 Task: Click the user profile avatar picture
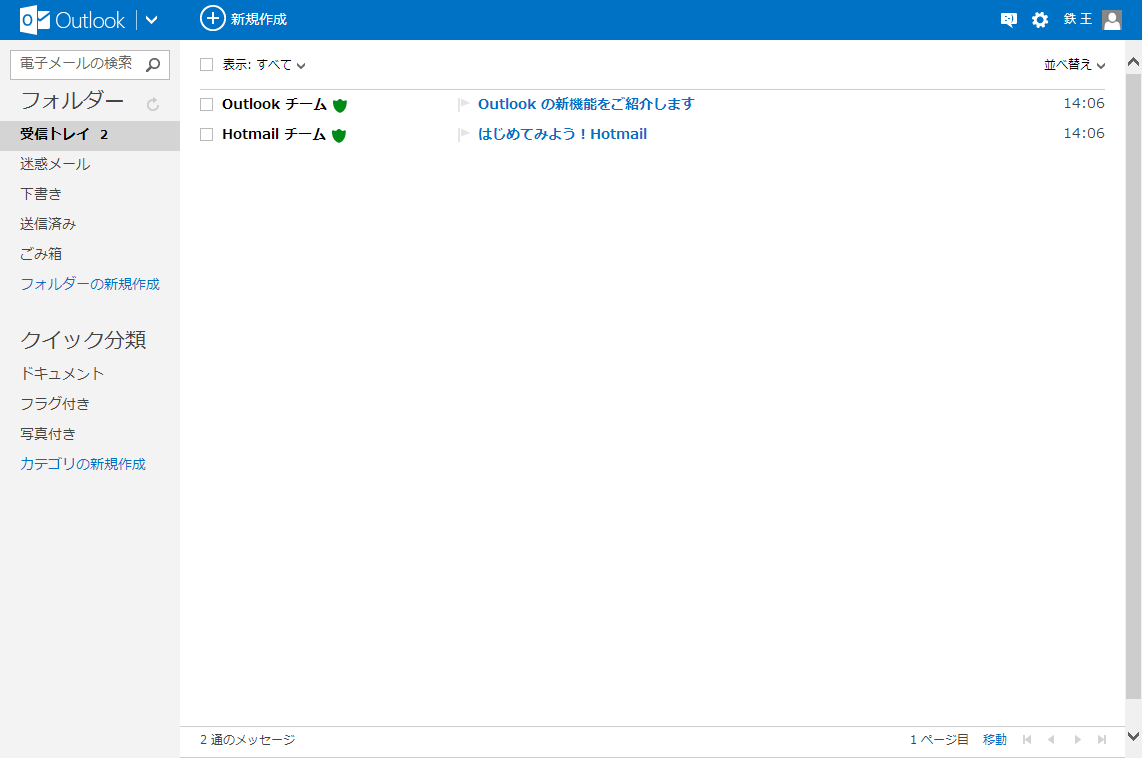click(1112, 20)
